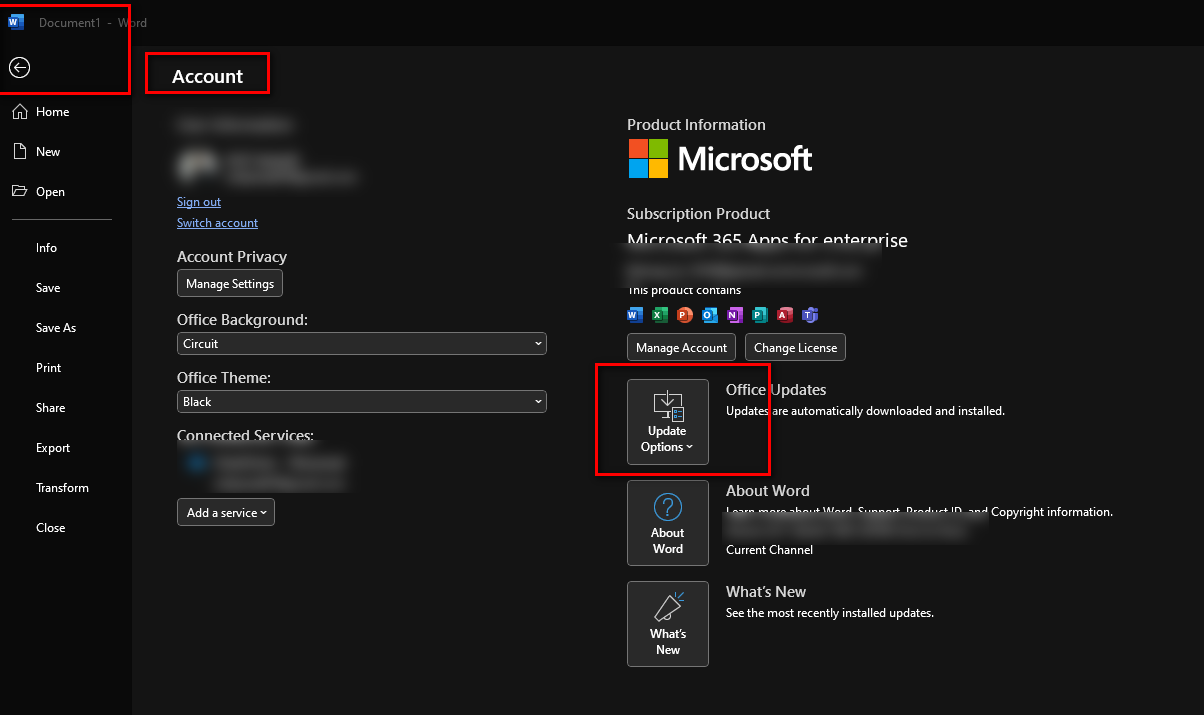Click the Manage Account button
The image size is (1204, 715).
point(682,348)
